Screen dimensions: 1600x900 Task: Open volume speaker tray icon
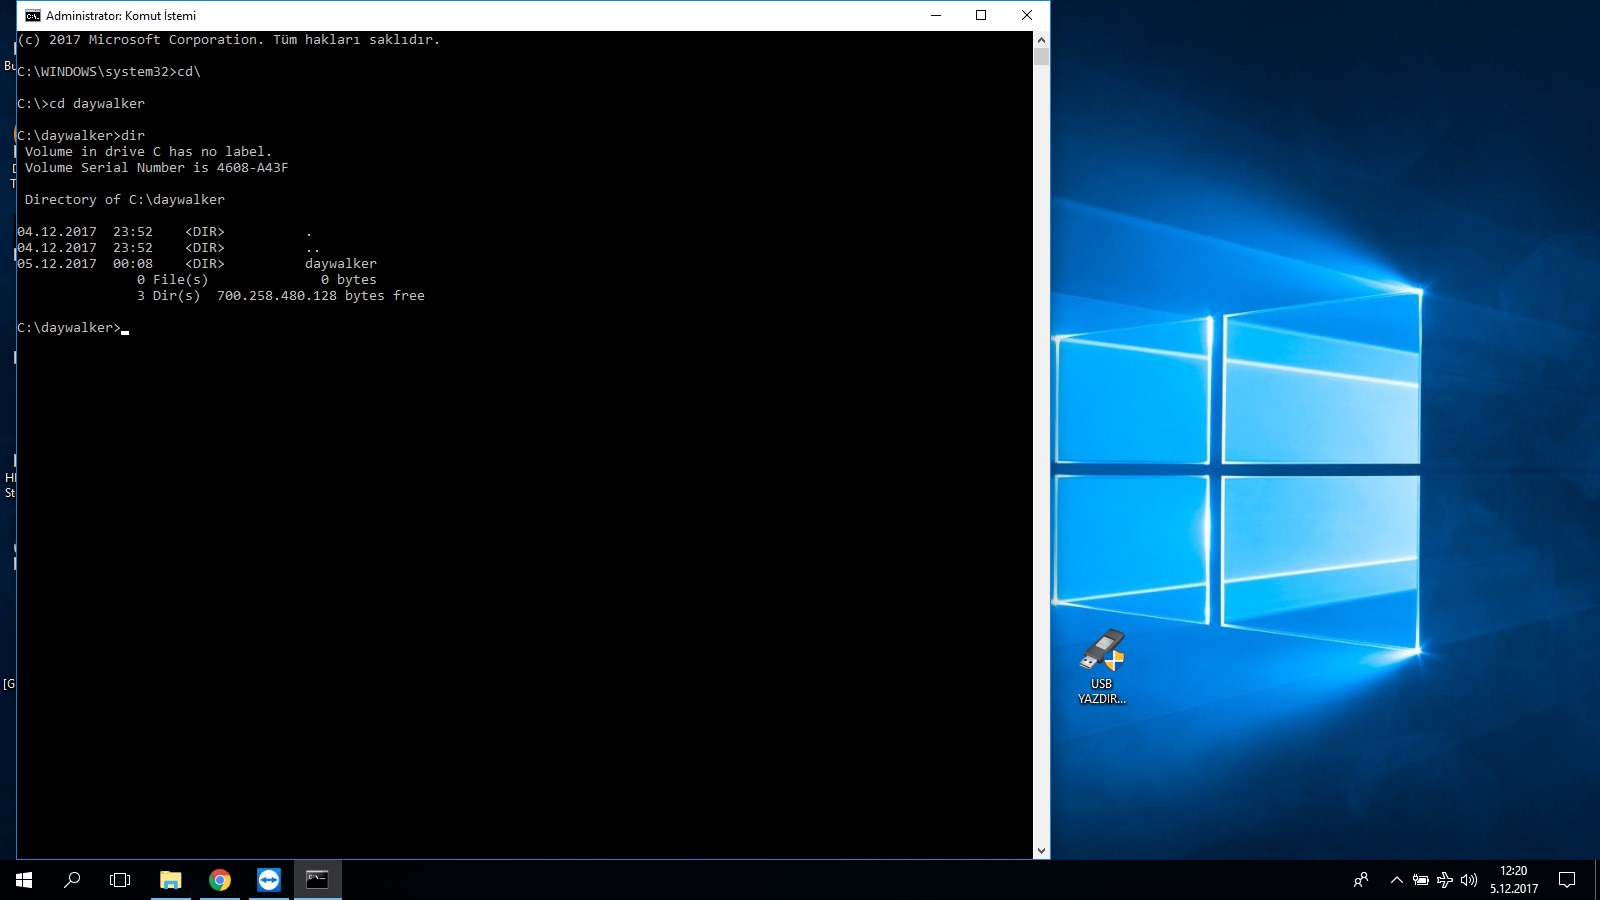1469,880
